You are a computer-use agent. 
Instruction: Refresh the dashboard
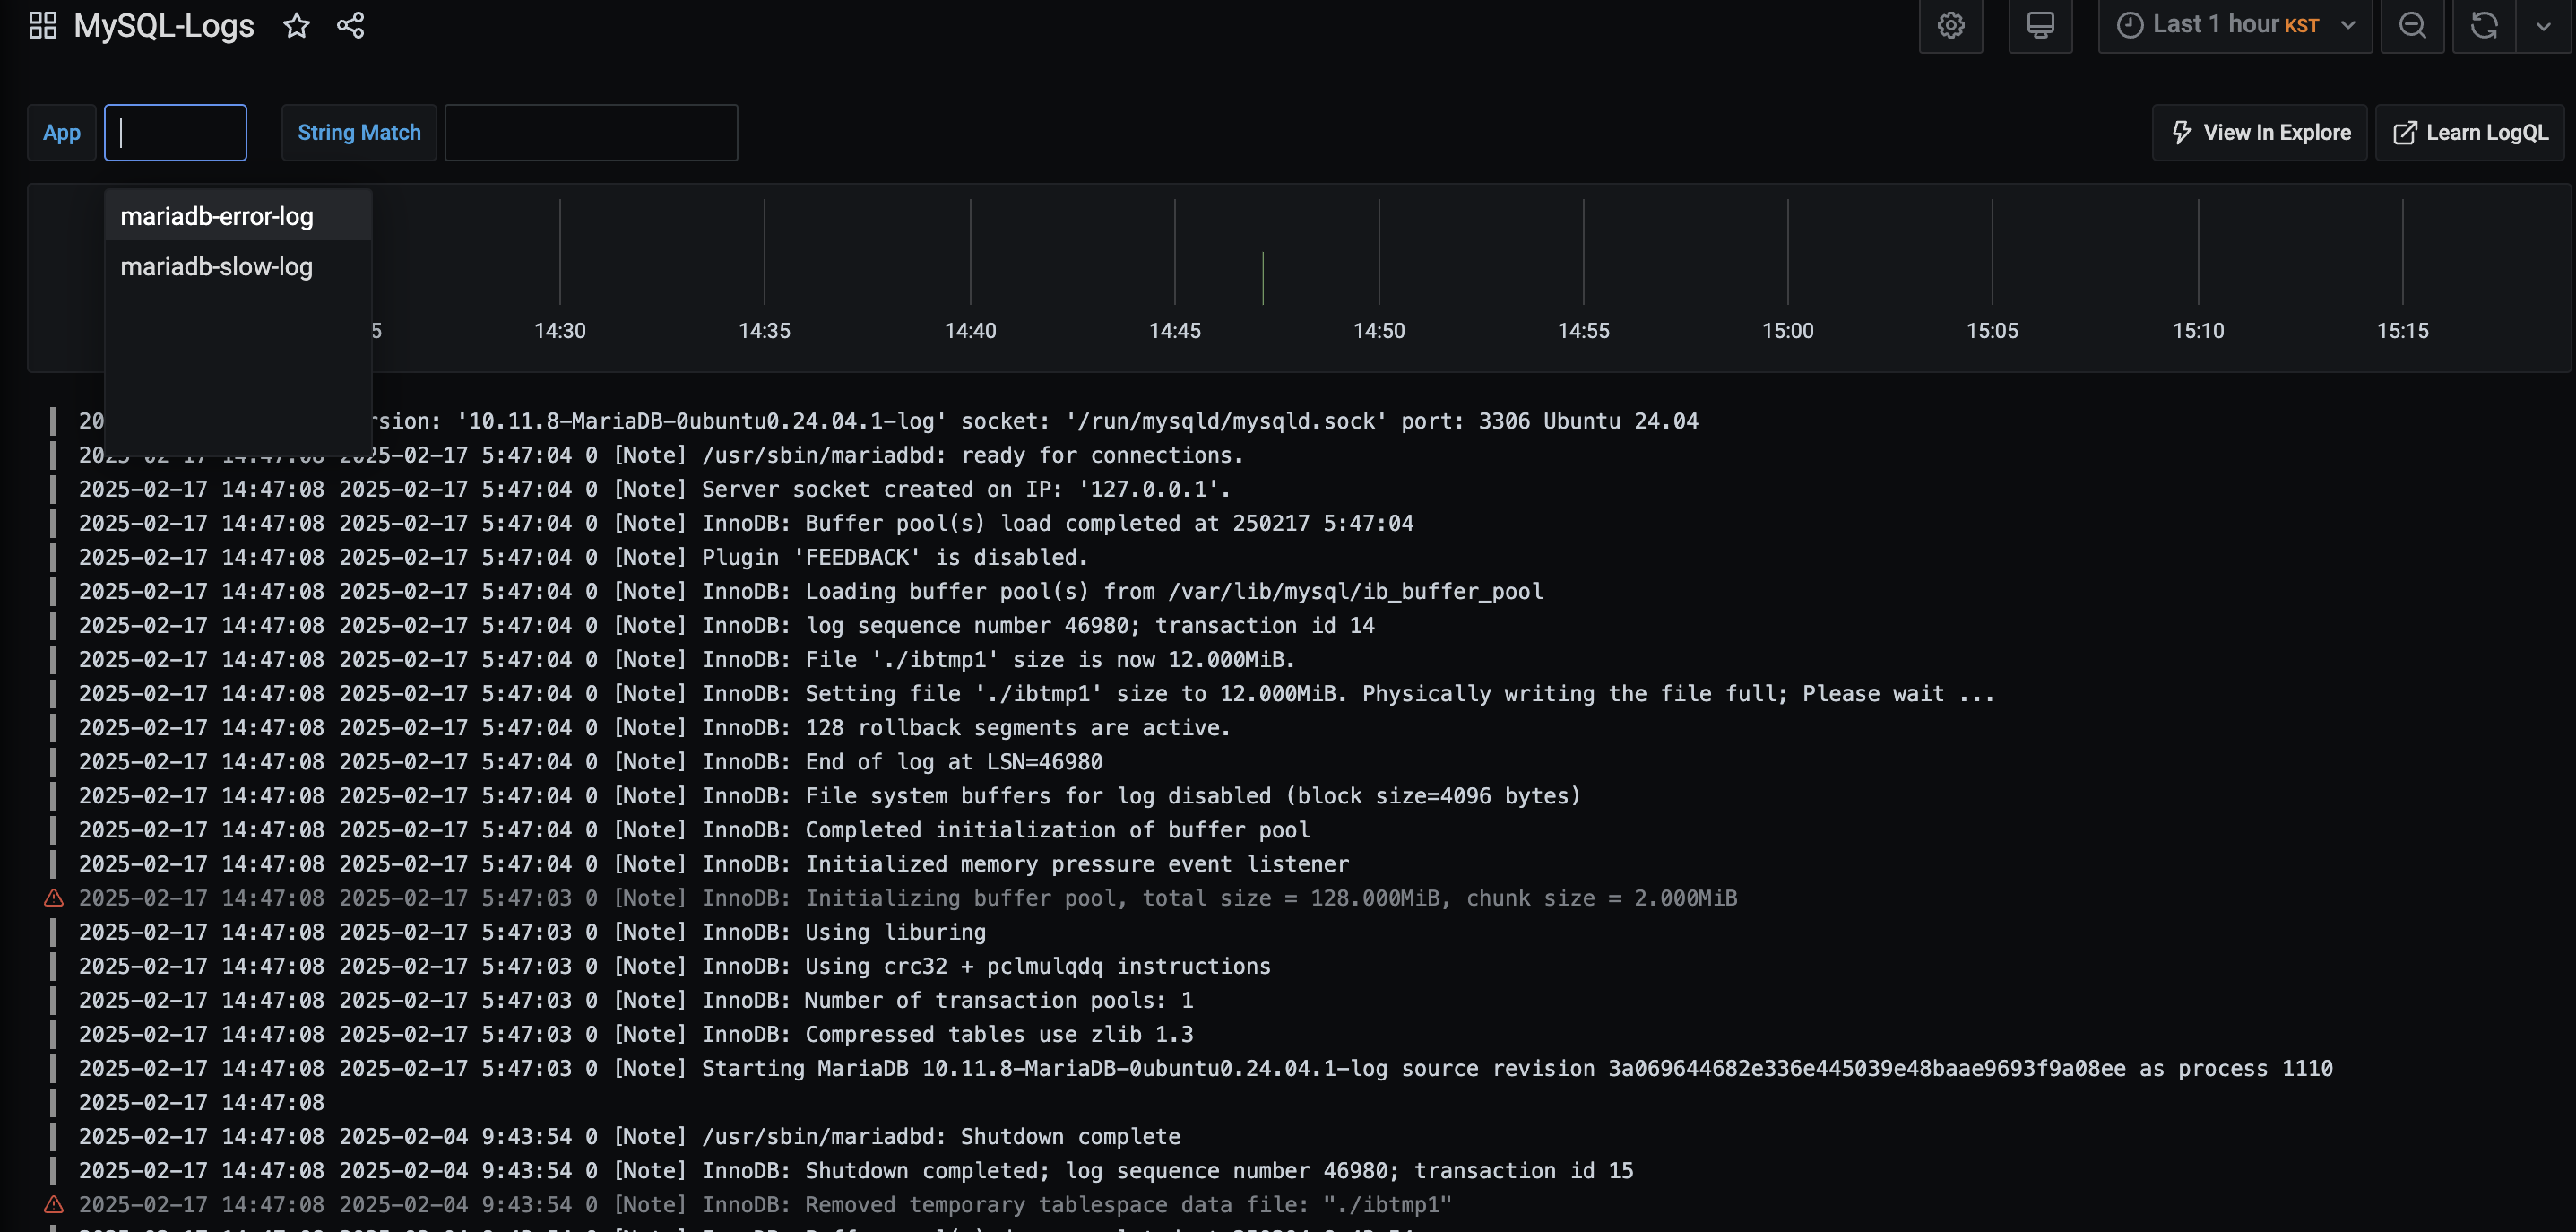[x=2484, y=26]
